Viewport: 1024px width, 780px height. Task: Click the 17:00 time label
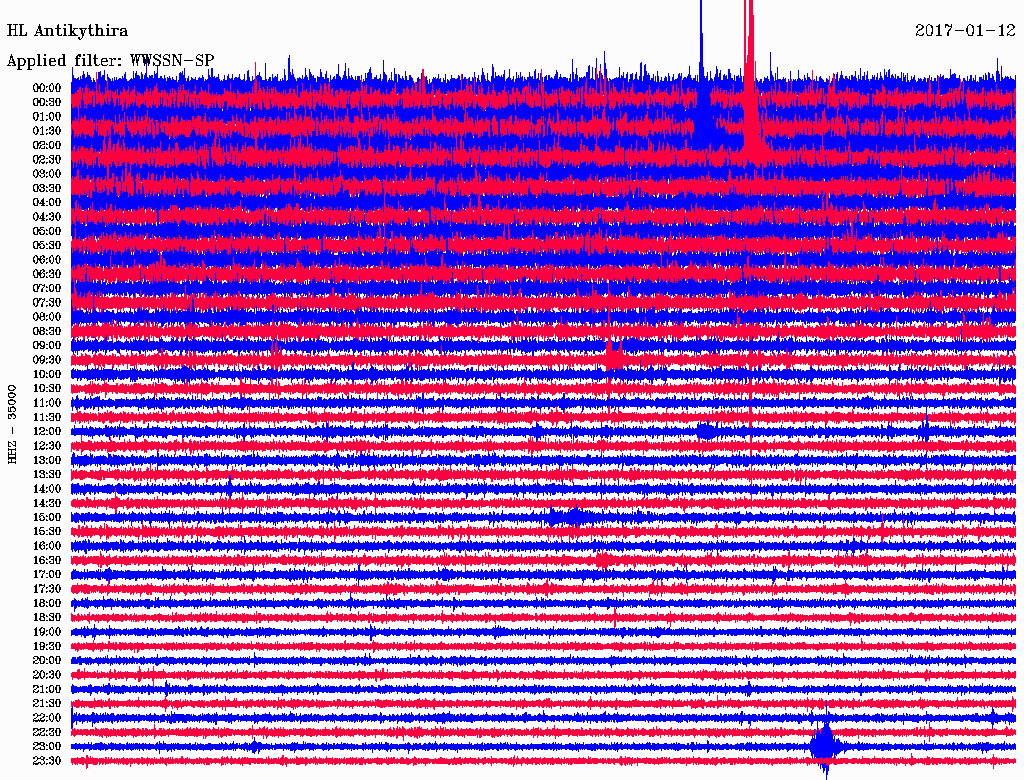(x=47, y=574)
